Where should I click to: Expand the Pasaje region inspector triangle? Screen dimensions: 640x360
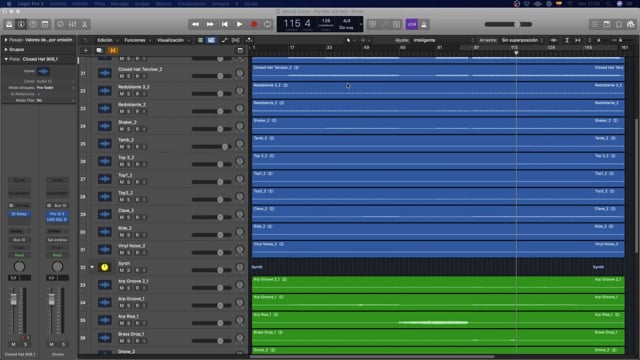coord(6,40)
